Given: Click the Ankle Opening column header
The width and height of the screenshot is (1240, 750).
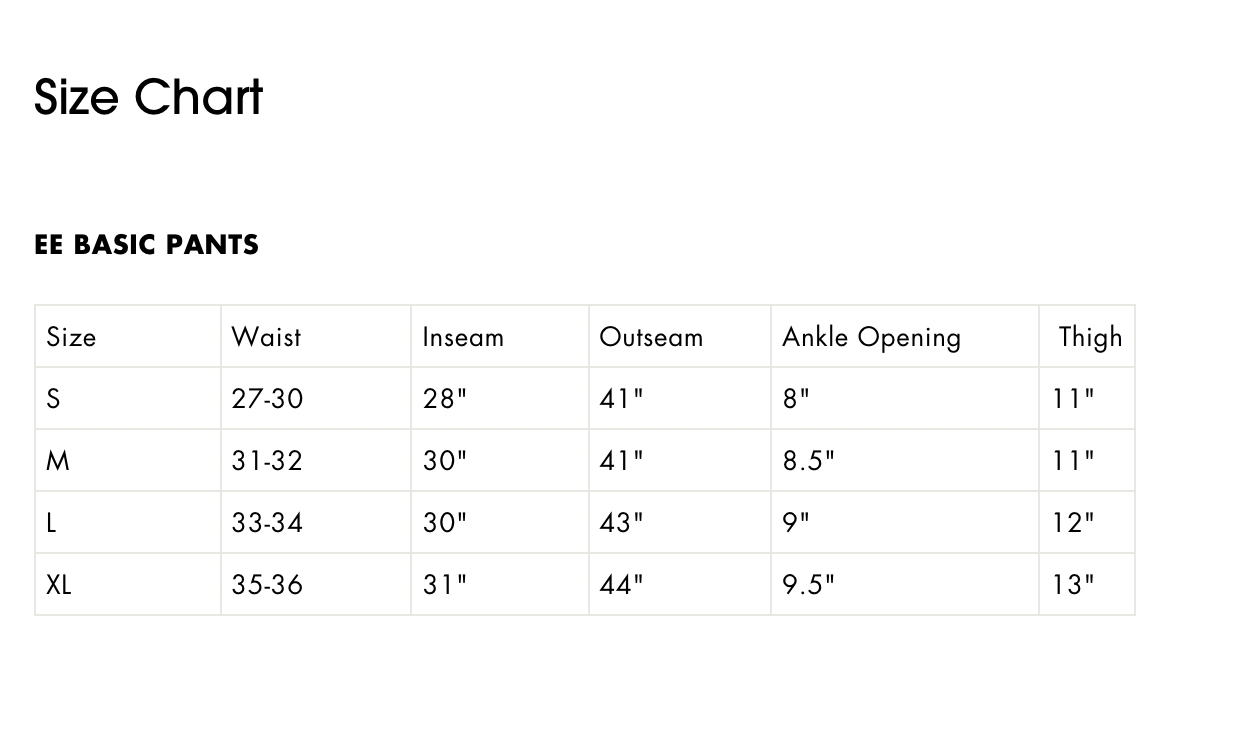Looking at the screenshot, I should coord(872,338).
